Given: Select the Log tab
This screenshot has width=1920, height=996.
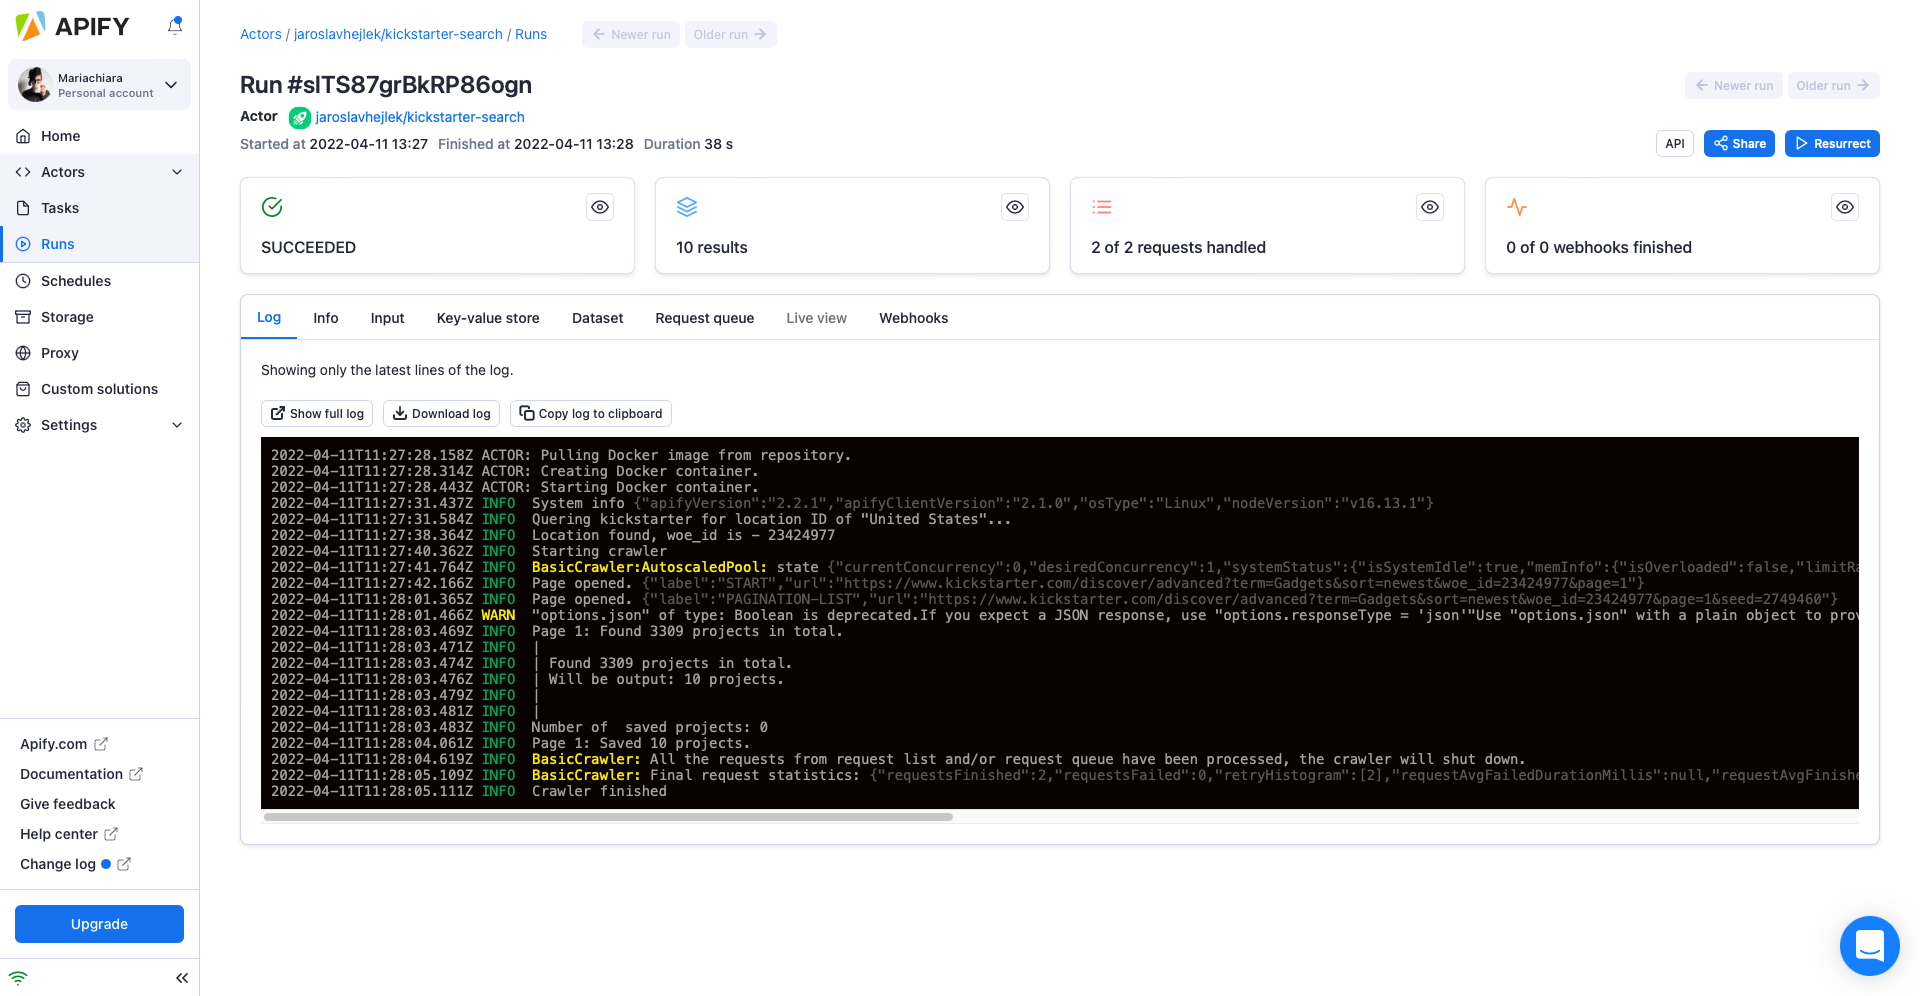Looking at the screenshot, I should click(x=269, y=317).
